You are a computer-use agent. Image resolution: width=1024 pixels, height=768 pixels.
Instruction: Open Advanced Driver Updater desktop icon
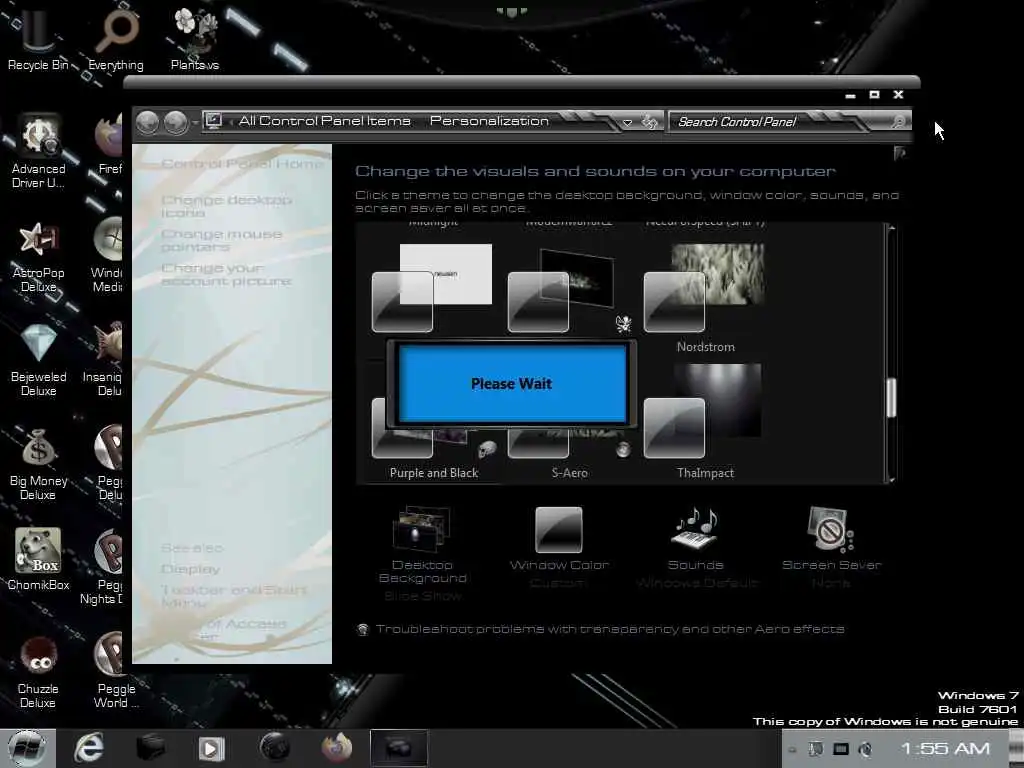click(39, 152)
